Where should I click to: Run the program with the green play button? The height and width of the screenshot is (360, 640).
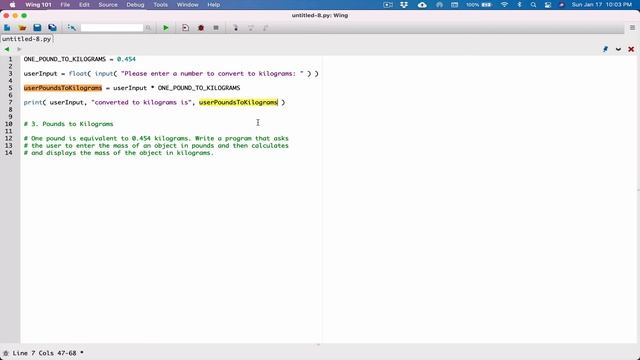tap(166, 28)
